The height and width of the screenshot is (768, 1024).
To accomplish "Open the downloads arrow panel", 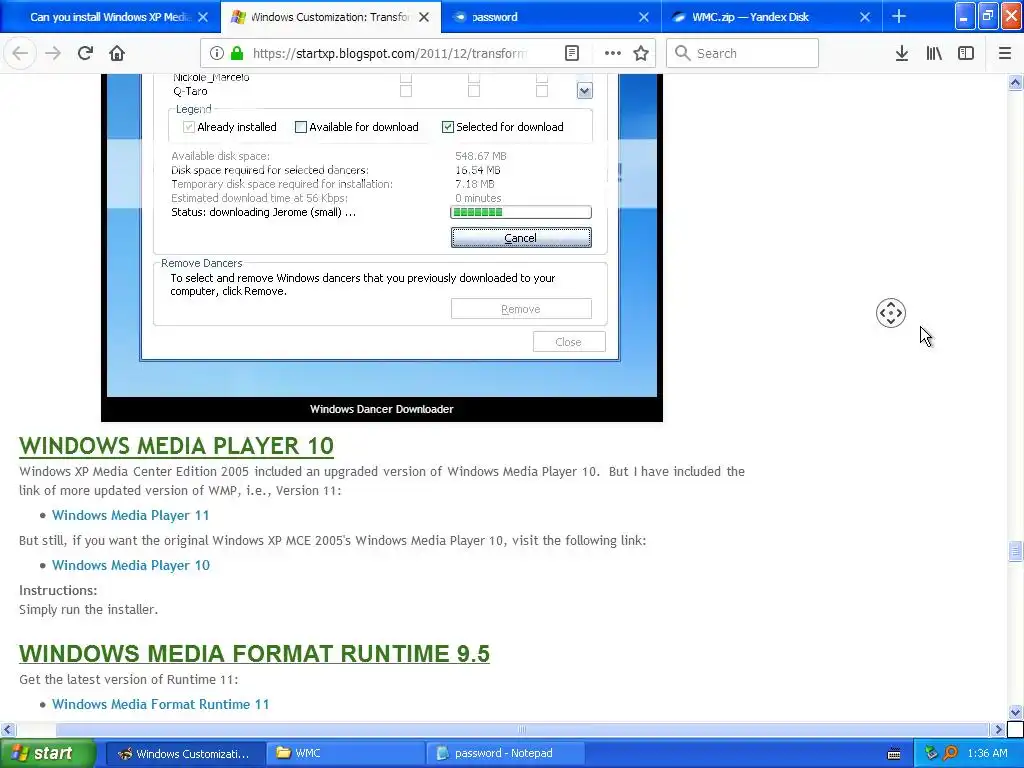I will pyautogui.click(x=901, y=53).
